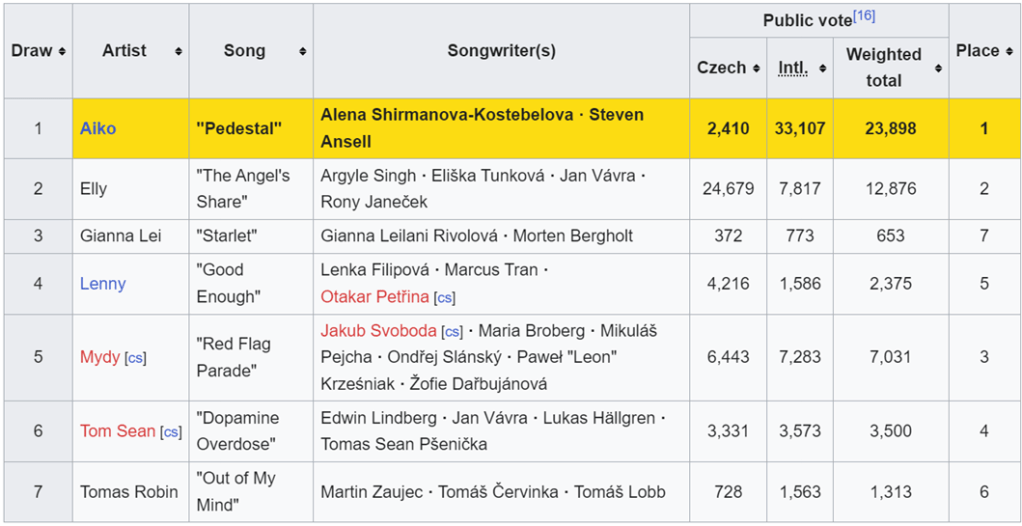Open [cs] link next to Otakar Petřina
The height and width of the screenshot is (526, 1022).
point(445,297)
